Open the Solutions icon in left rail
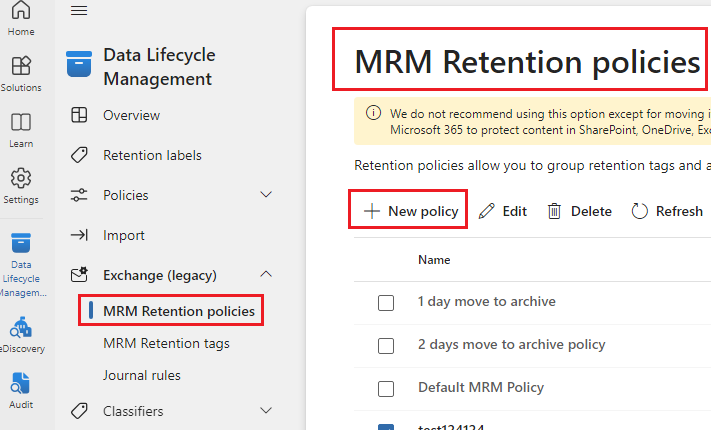Image resolution: width=711 pixels, height=430 pixels. click(x=21, y=66)
